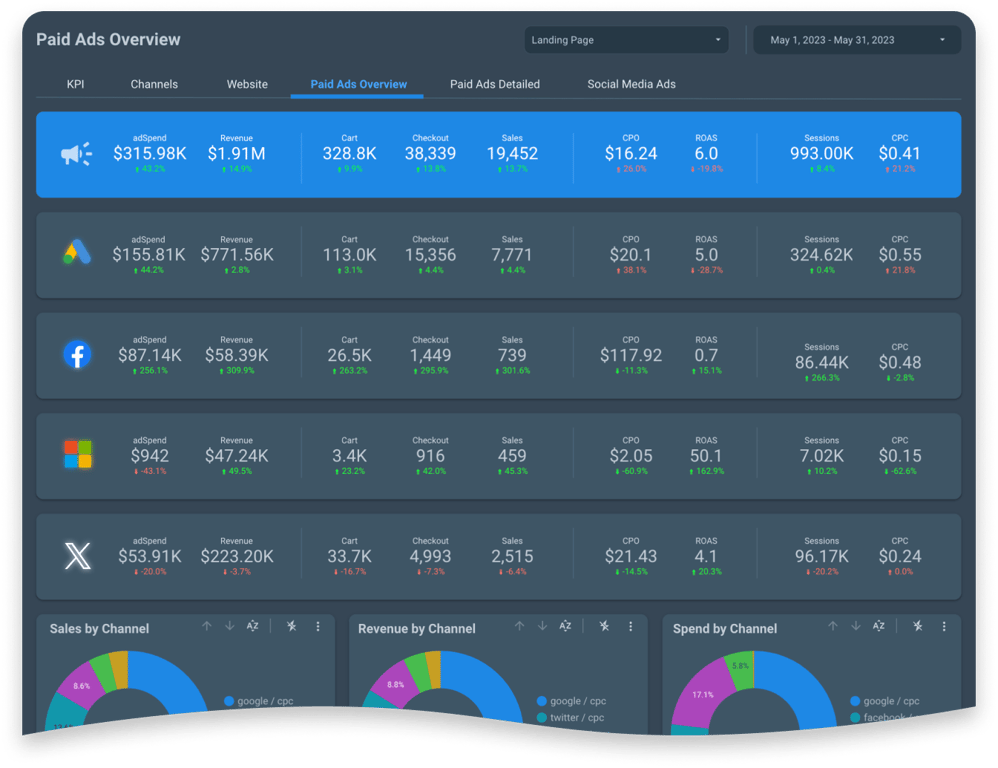Screen dimensions: 998x768
Task: Click the 8.8% purple slice in Revenue chart
Action: tap(395, 684)
